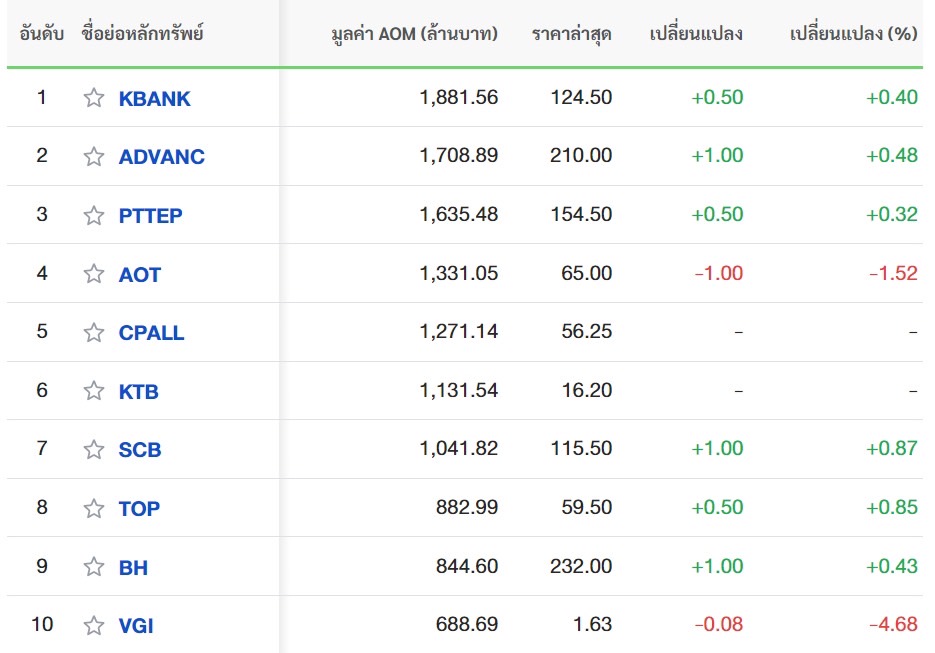Add PTTEP to favorites using its star
Viewport: 935px width, 653px height.
click(94, 215)
